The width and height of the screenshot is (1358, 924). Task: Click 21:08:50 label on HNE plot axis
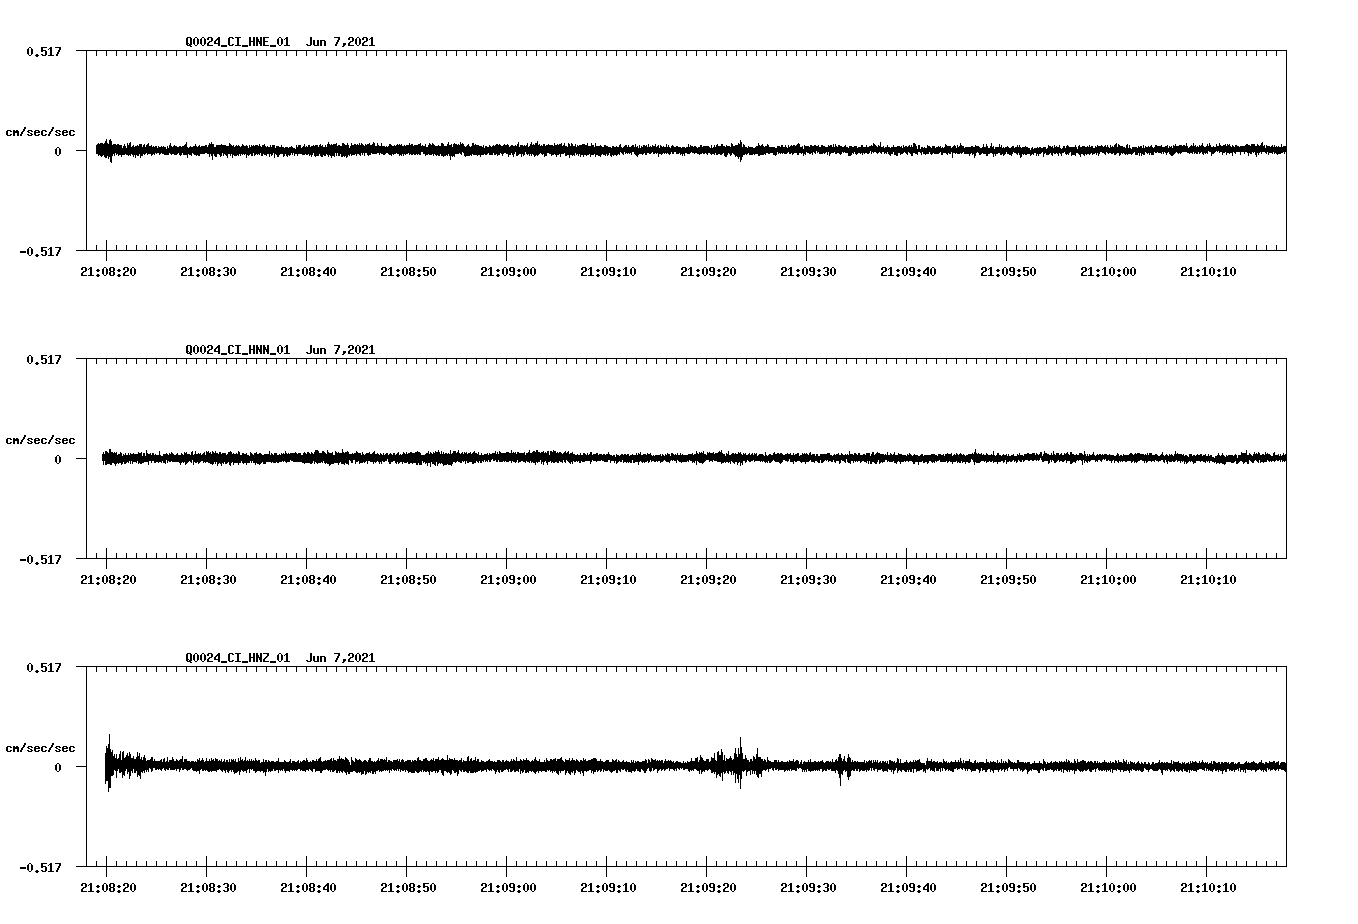click(408, 272)
